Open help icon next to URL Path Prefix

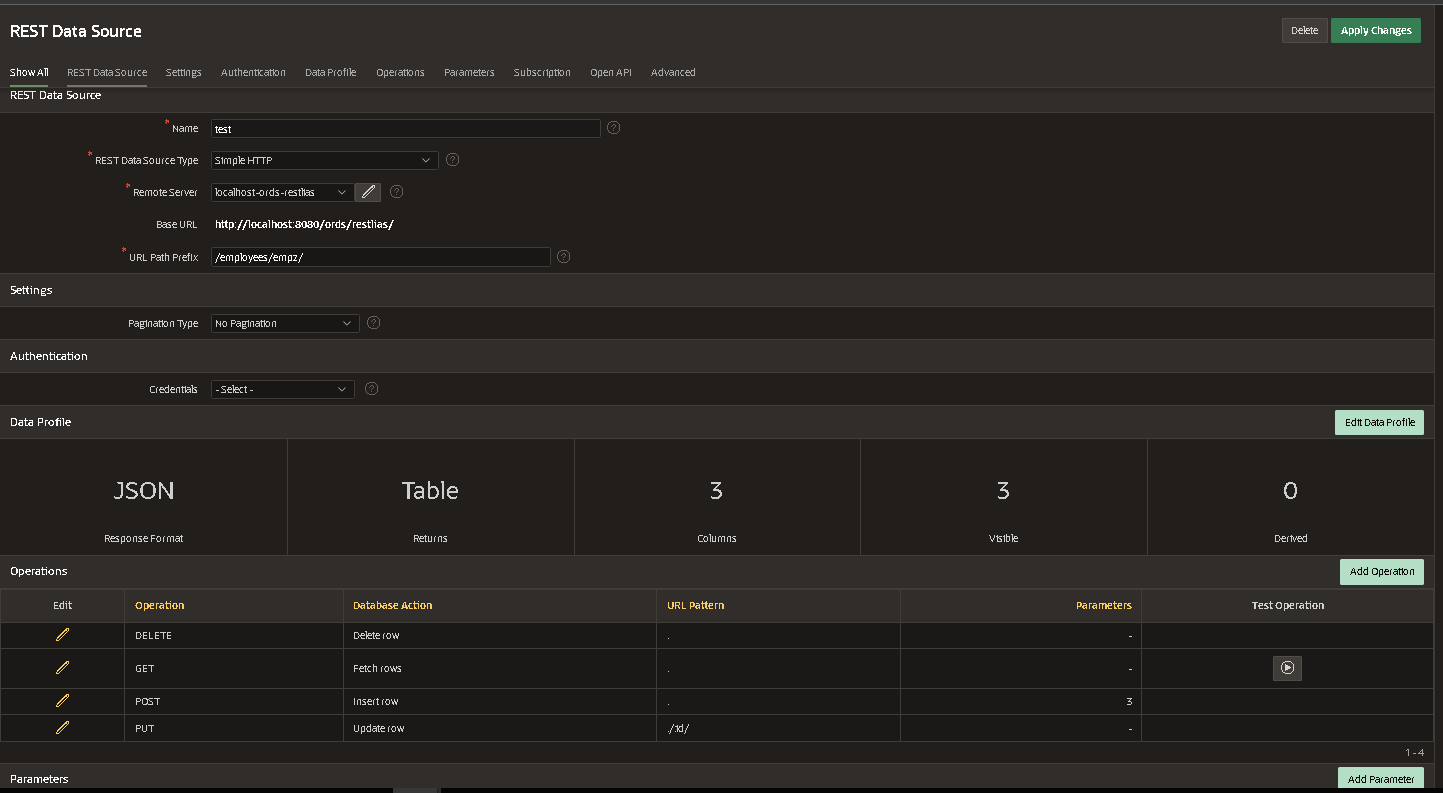tap(564, 257)
